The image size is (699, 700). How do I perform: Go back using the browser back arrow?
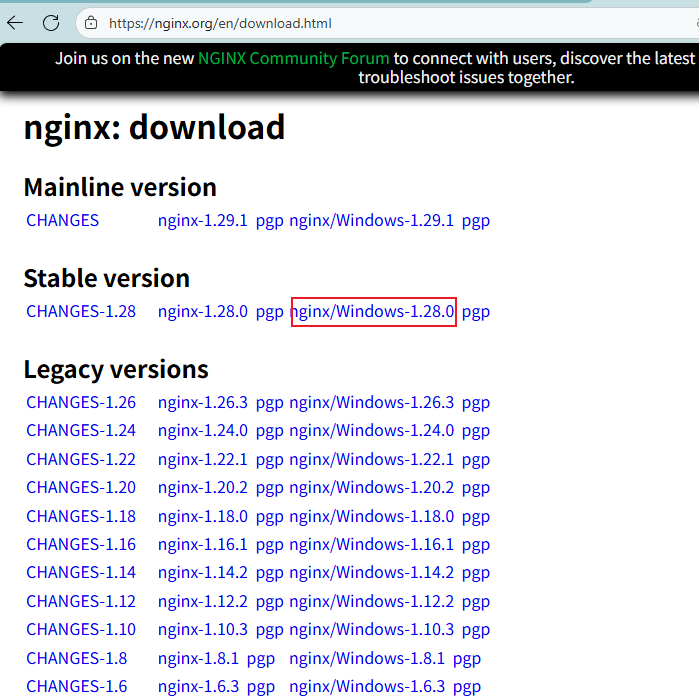click(x=15, y=23)
